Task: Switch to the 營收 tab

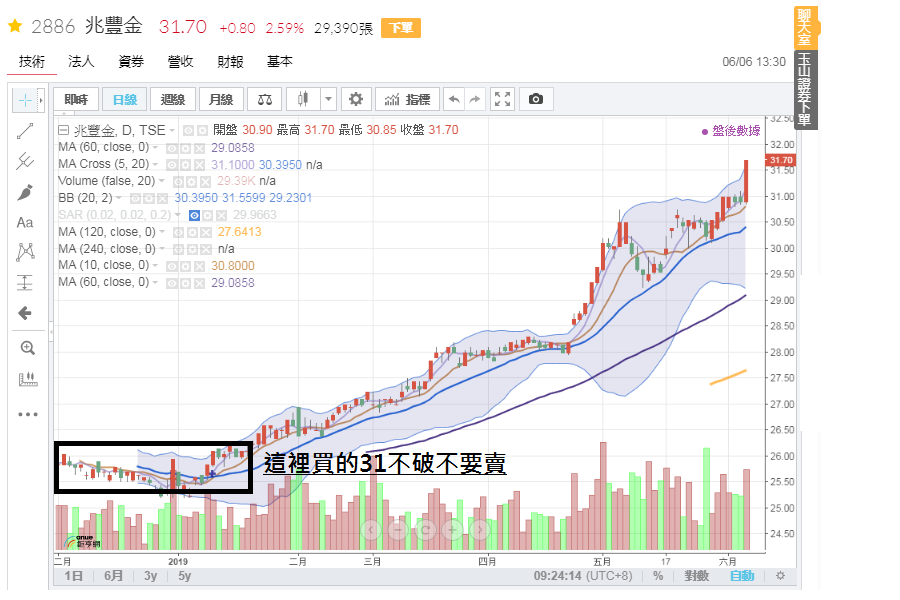Action: click(x=180, y=61)
